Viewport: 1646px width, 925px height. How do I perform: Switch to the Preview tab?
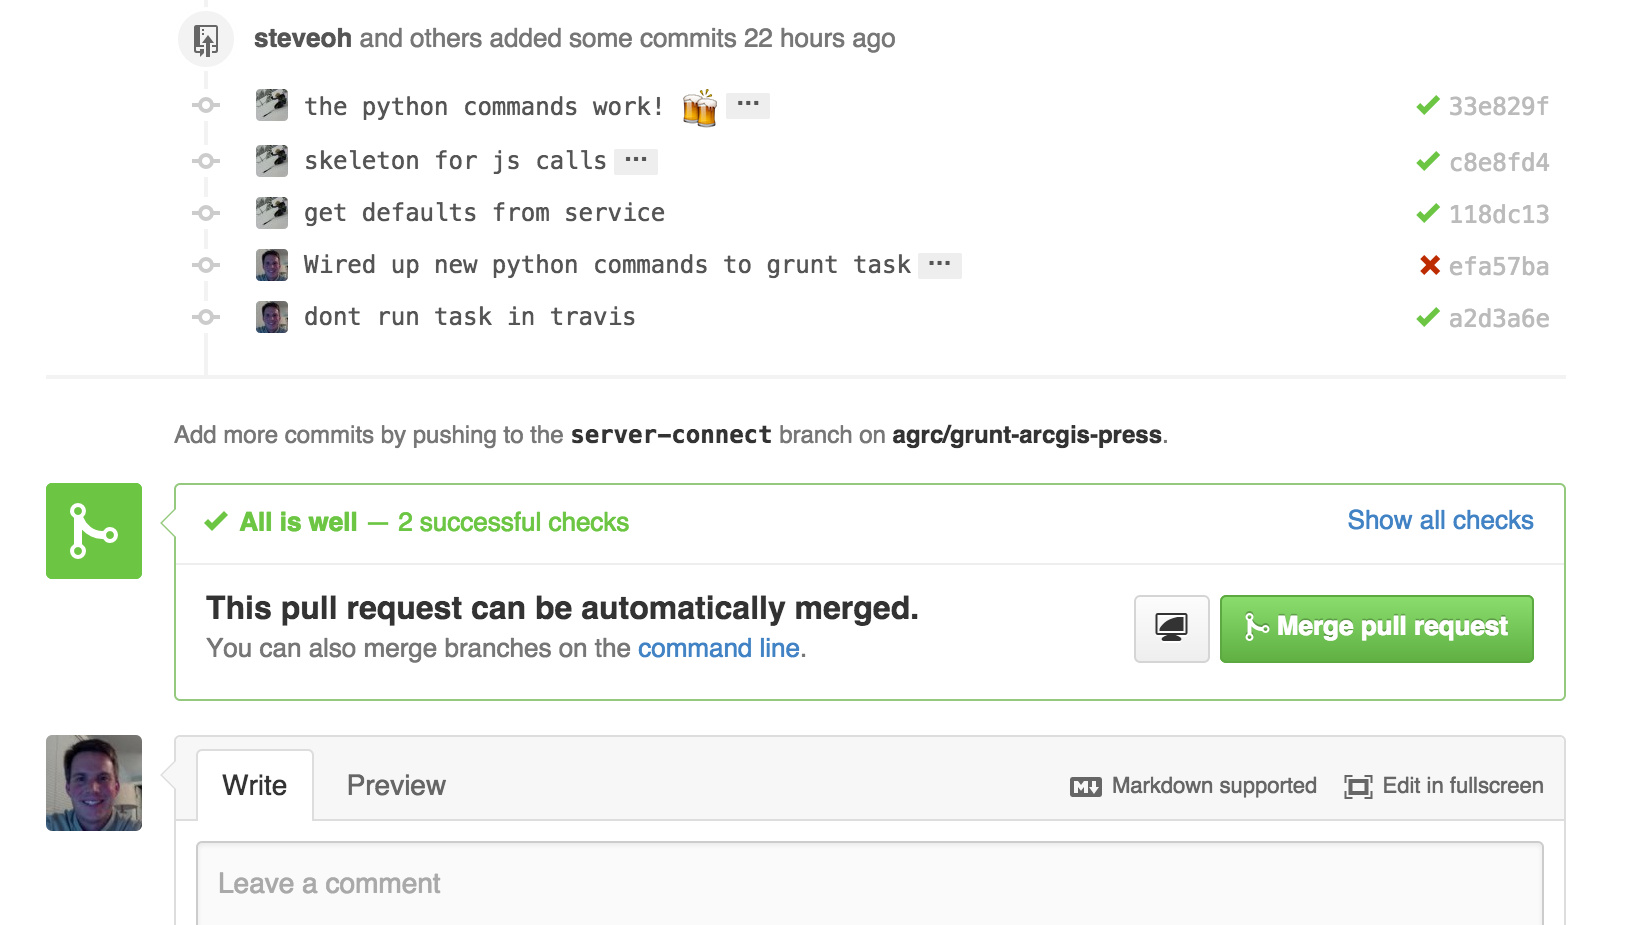coord(396,785)
